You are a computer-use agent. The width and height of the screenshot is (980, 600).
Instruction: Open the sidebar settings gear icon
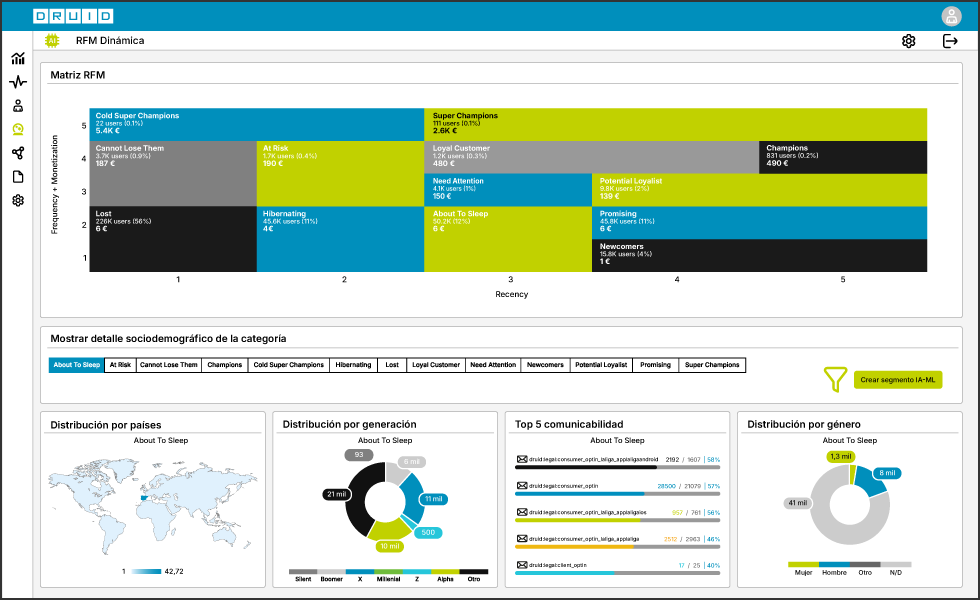pyautogui.click(x=18, y=201)
